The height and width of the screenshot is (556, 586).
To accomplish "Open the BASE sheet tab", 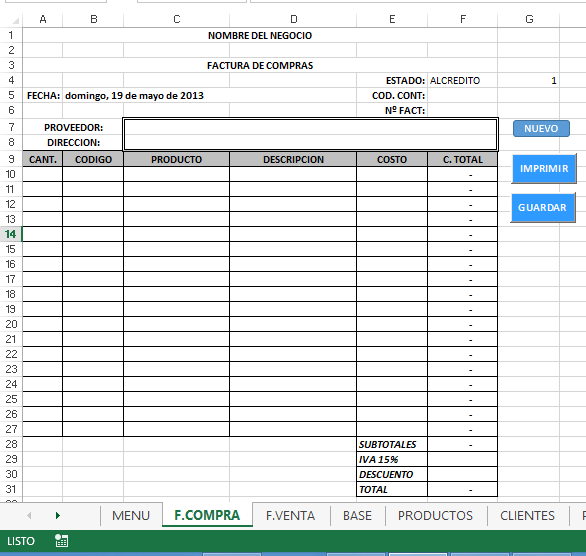I will (x=357, y=516).
